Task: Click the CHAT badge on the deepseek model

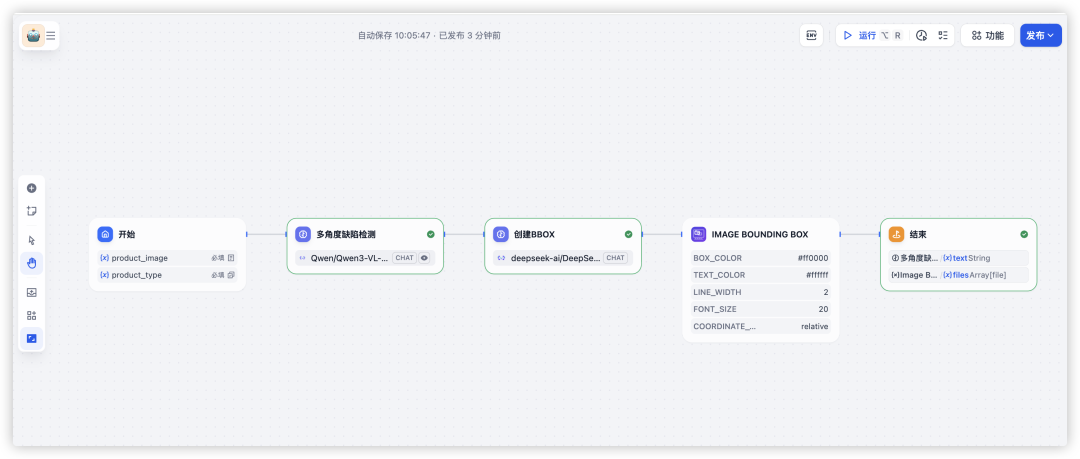Action: [615, 258]
